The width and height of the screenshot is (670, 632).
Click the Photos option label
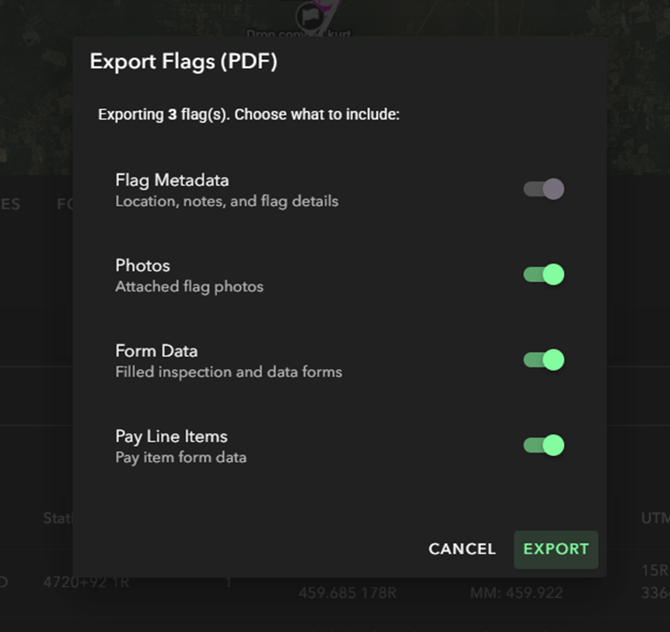[x=143, y=266]
